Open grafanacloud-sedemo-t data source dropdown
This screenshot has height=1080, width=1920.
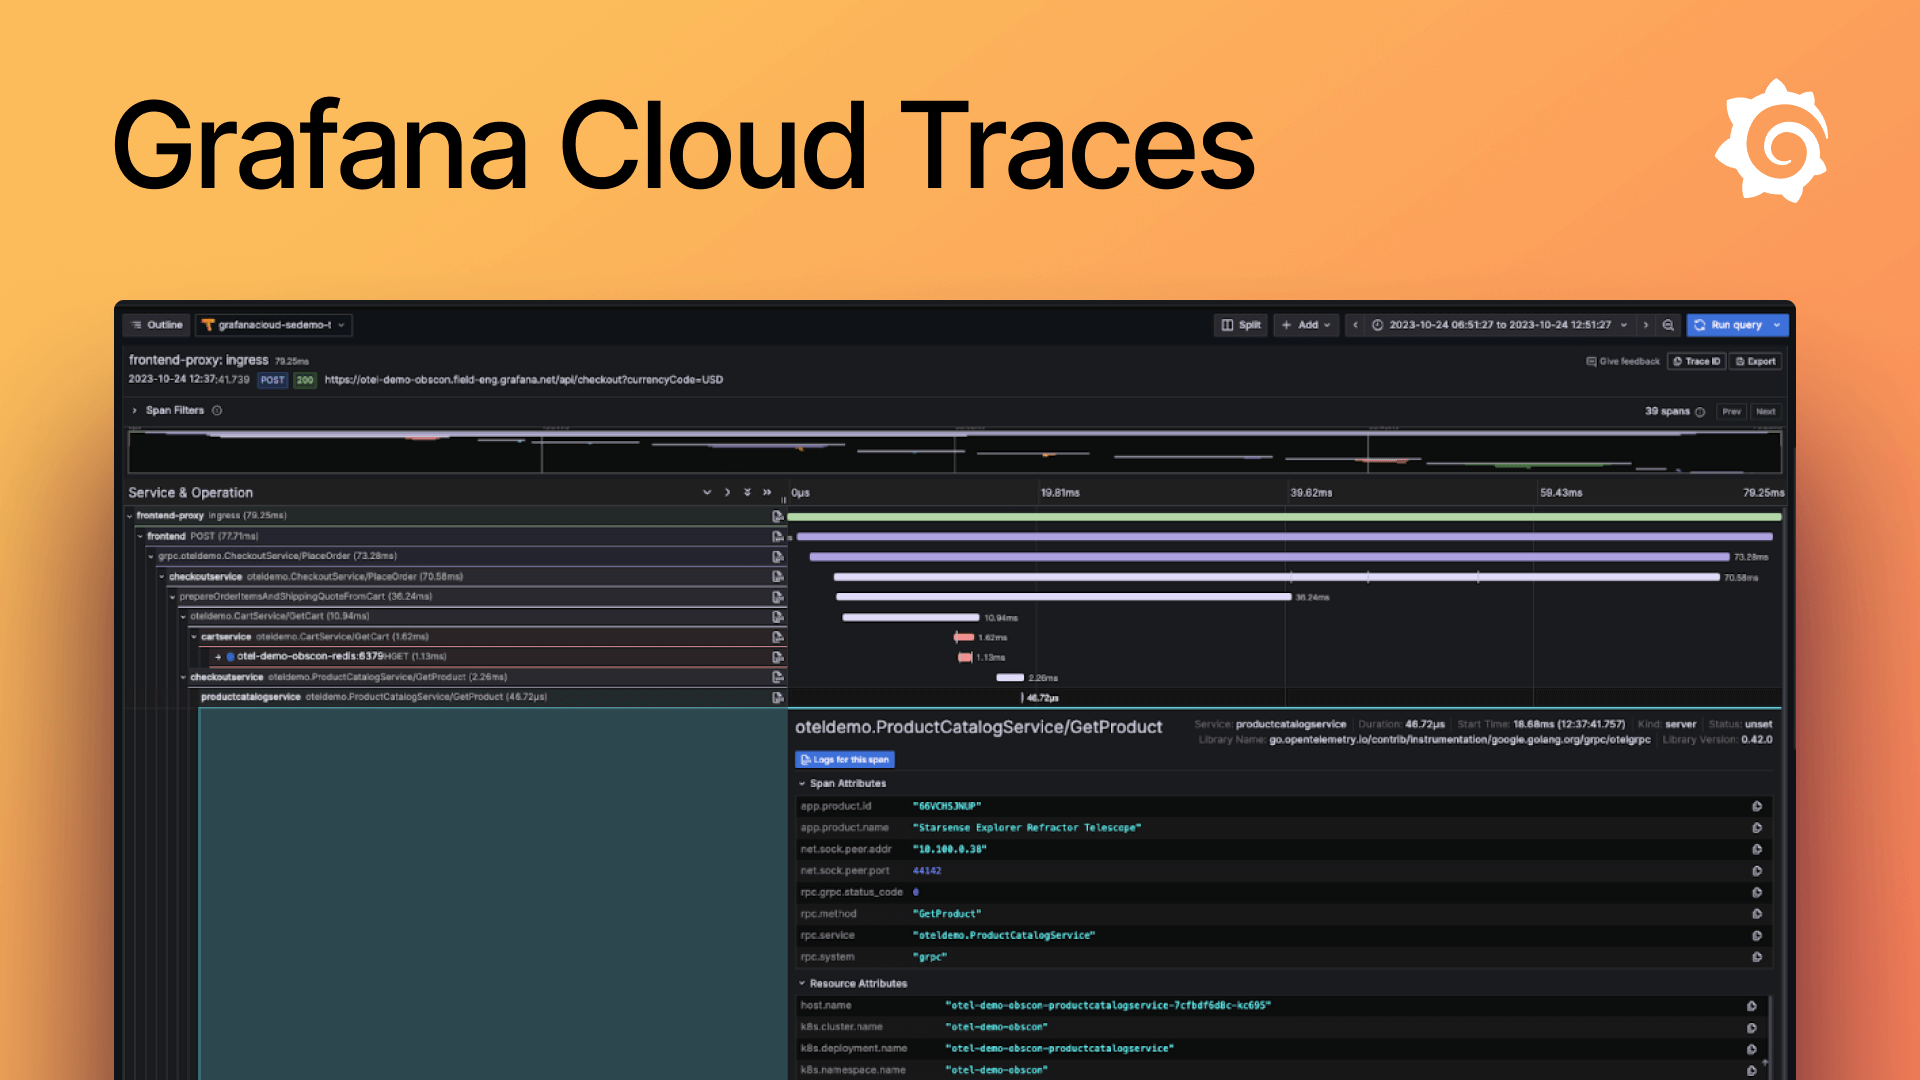274,325
